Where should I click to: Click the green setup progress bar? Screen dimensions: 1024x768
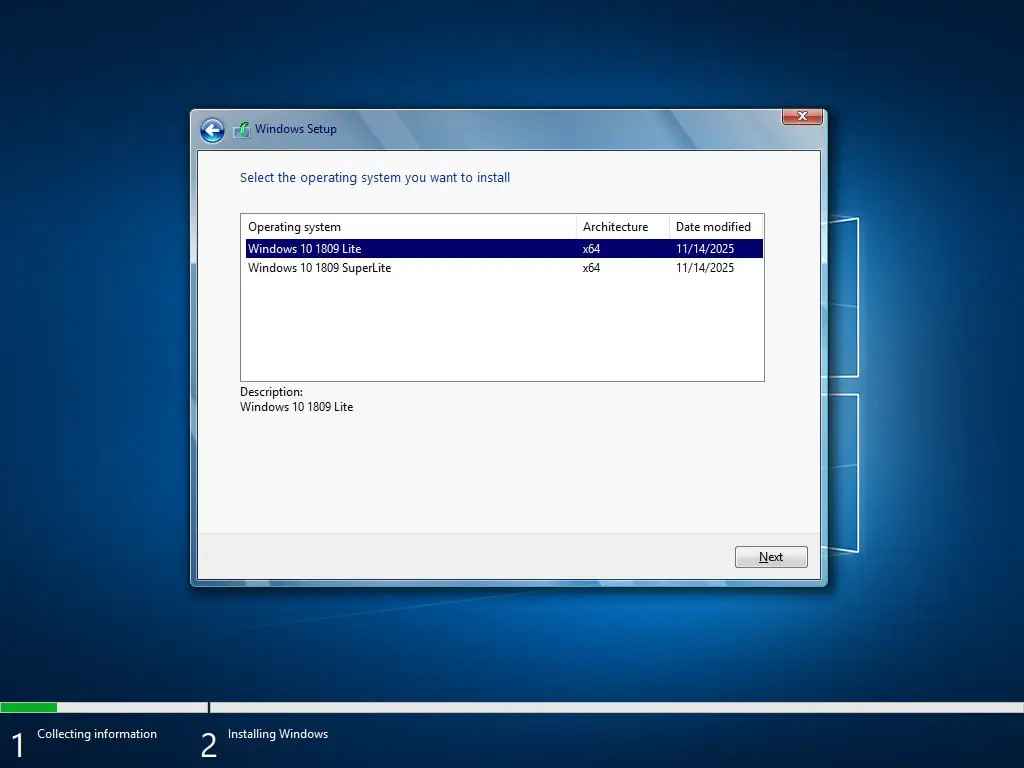29,707
